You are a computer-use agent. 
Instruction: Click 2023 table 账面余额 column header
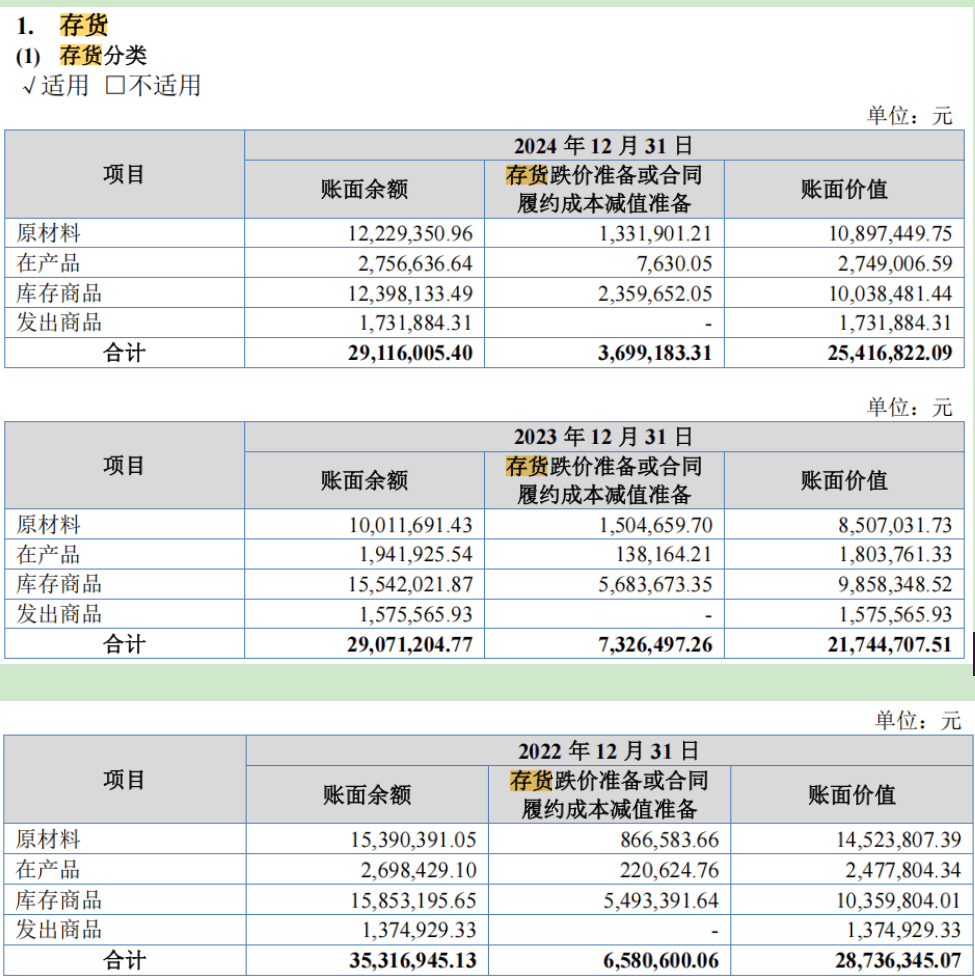point(364,480)
